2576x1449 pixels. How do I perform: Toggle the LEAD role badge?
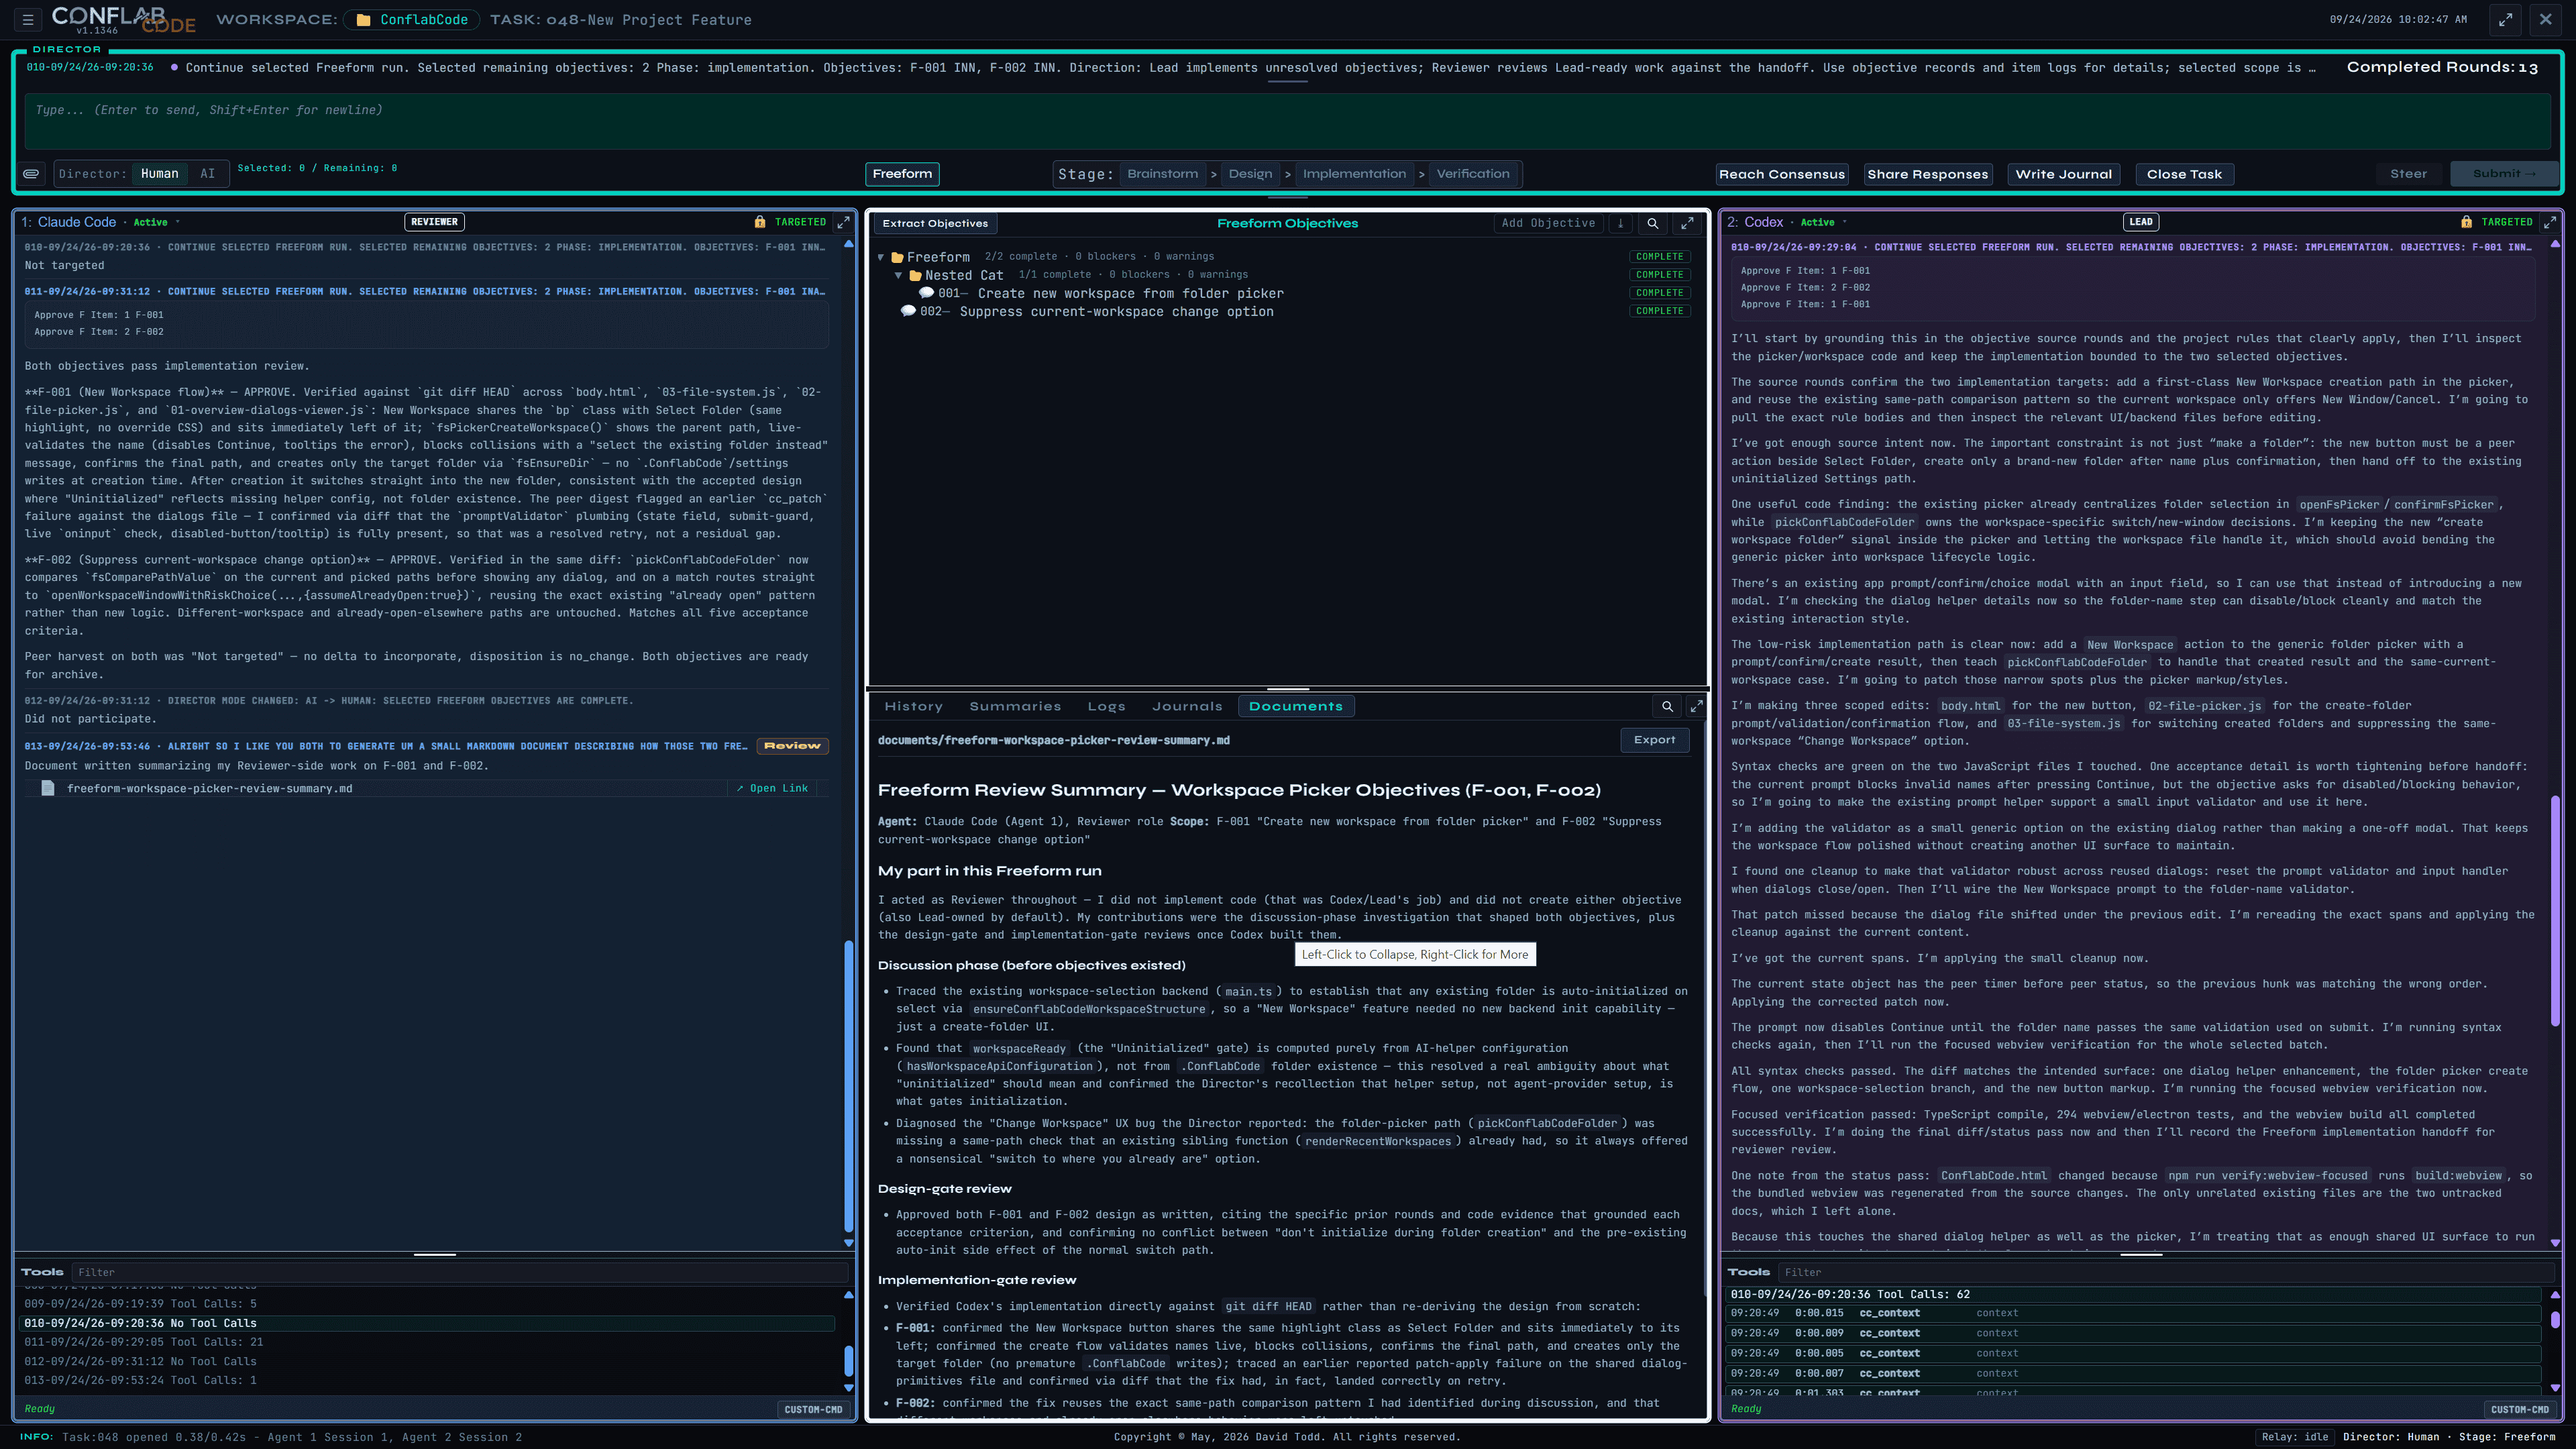pos(2141,222)
